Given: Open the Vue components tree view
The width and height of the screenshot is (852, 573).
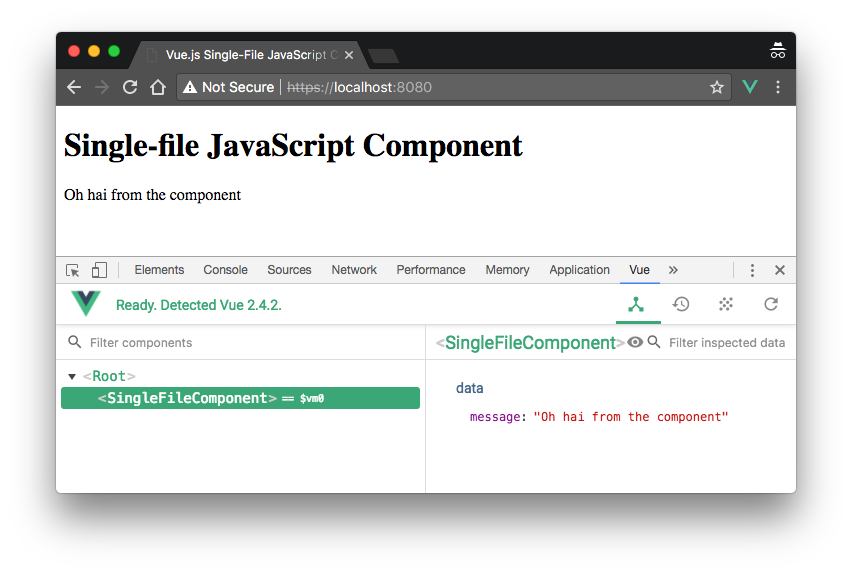Looking at the screenshot, I should click(636, 304).
